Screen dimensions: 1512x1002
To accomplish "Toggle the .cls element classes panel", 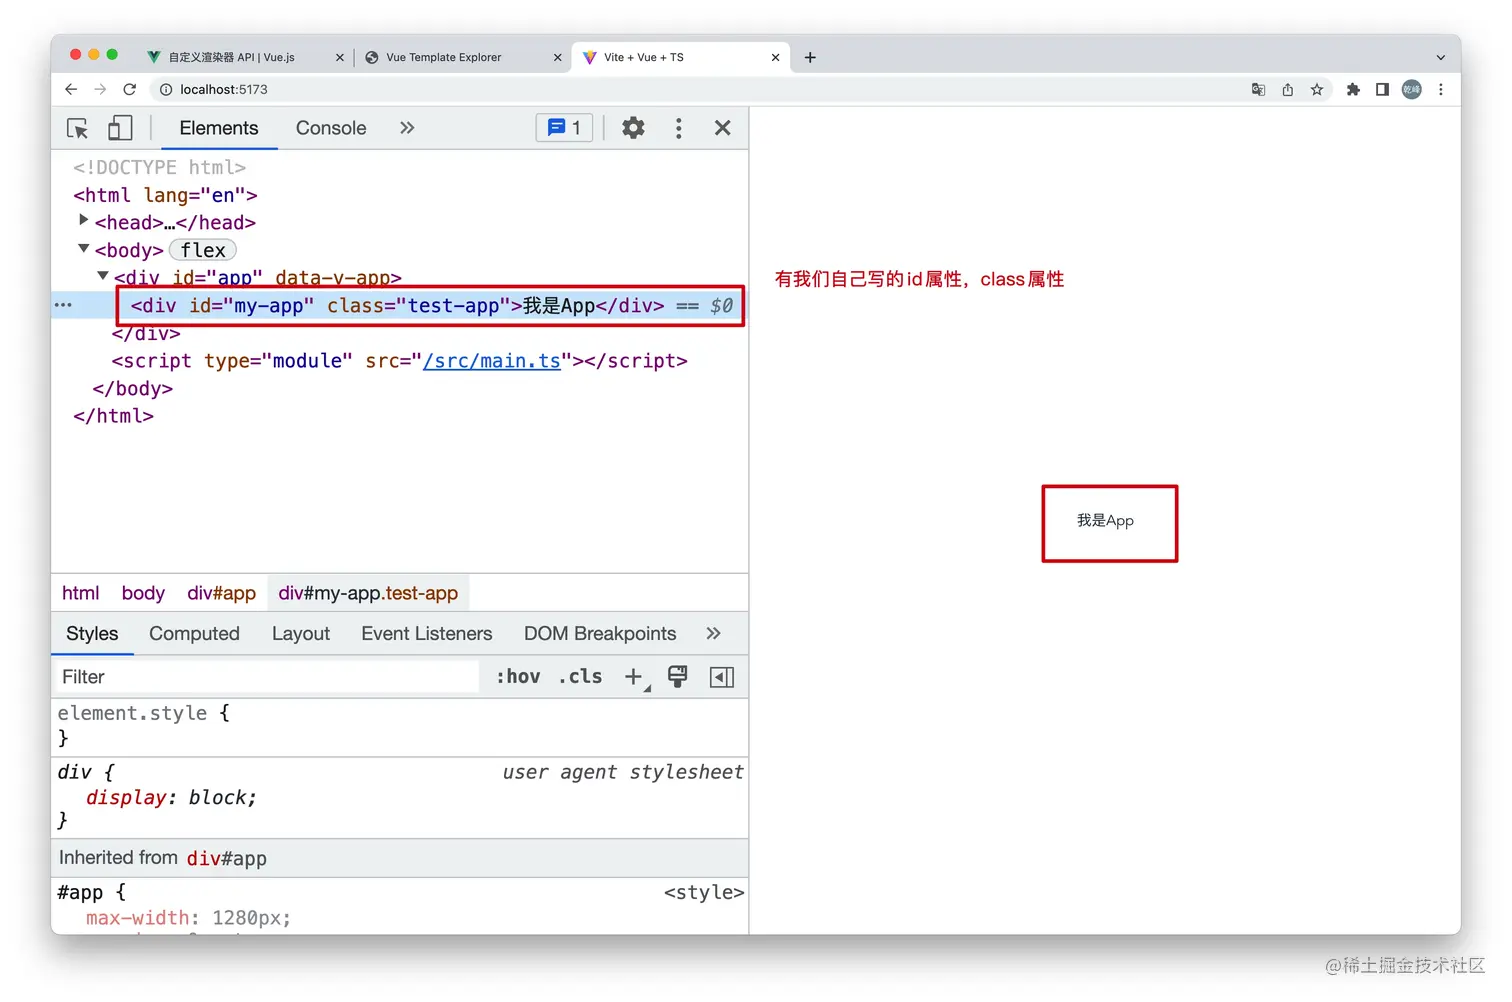I will pyautogui.click(x=581, y=677).
